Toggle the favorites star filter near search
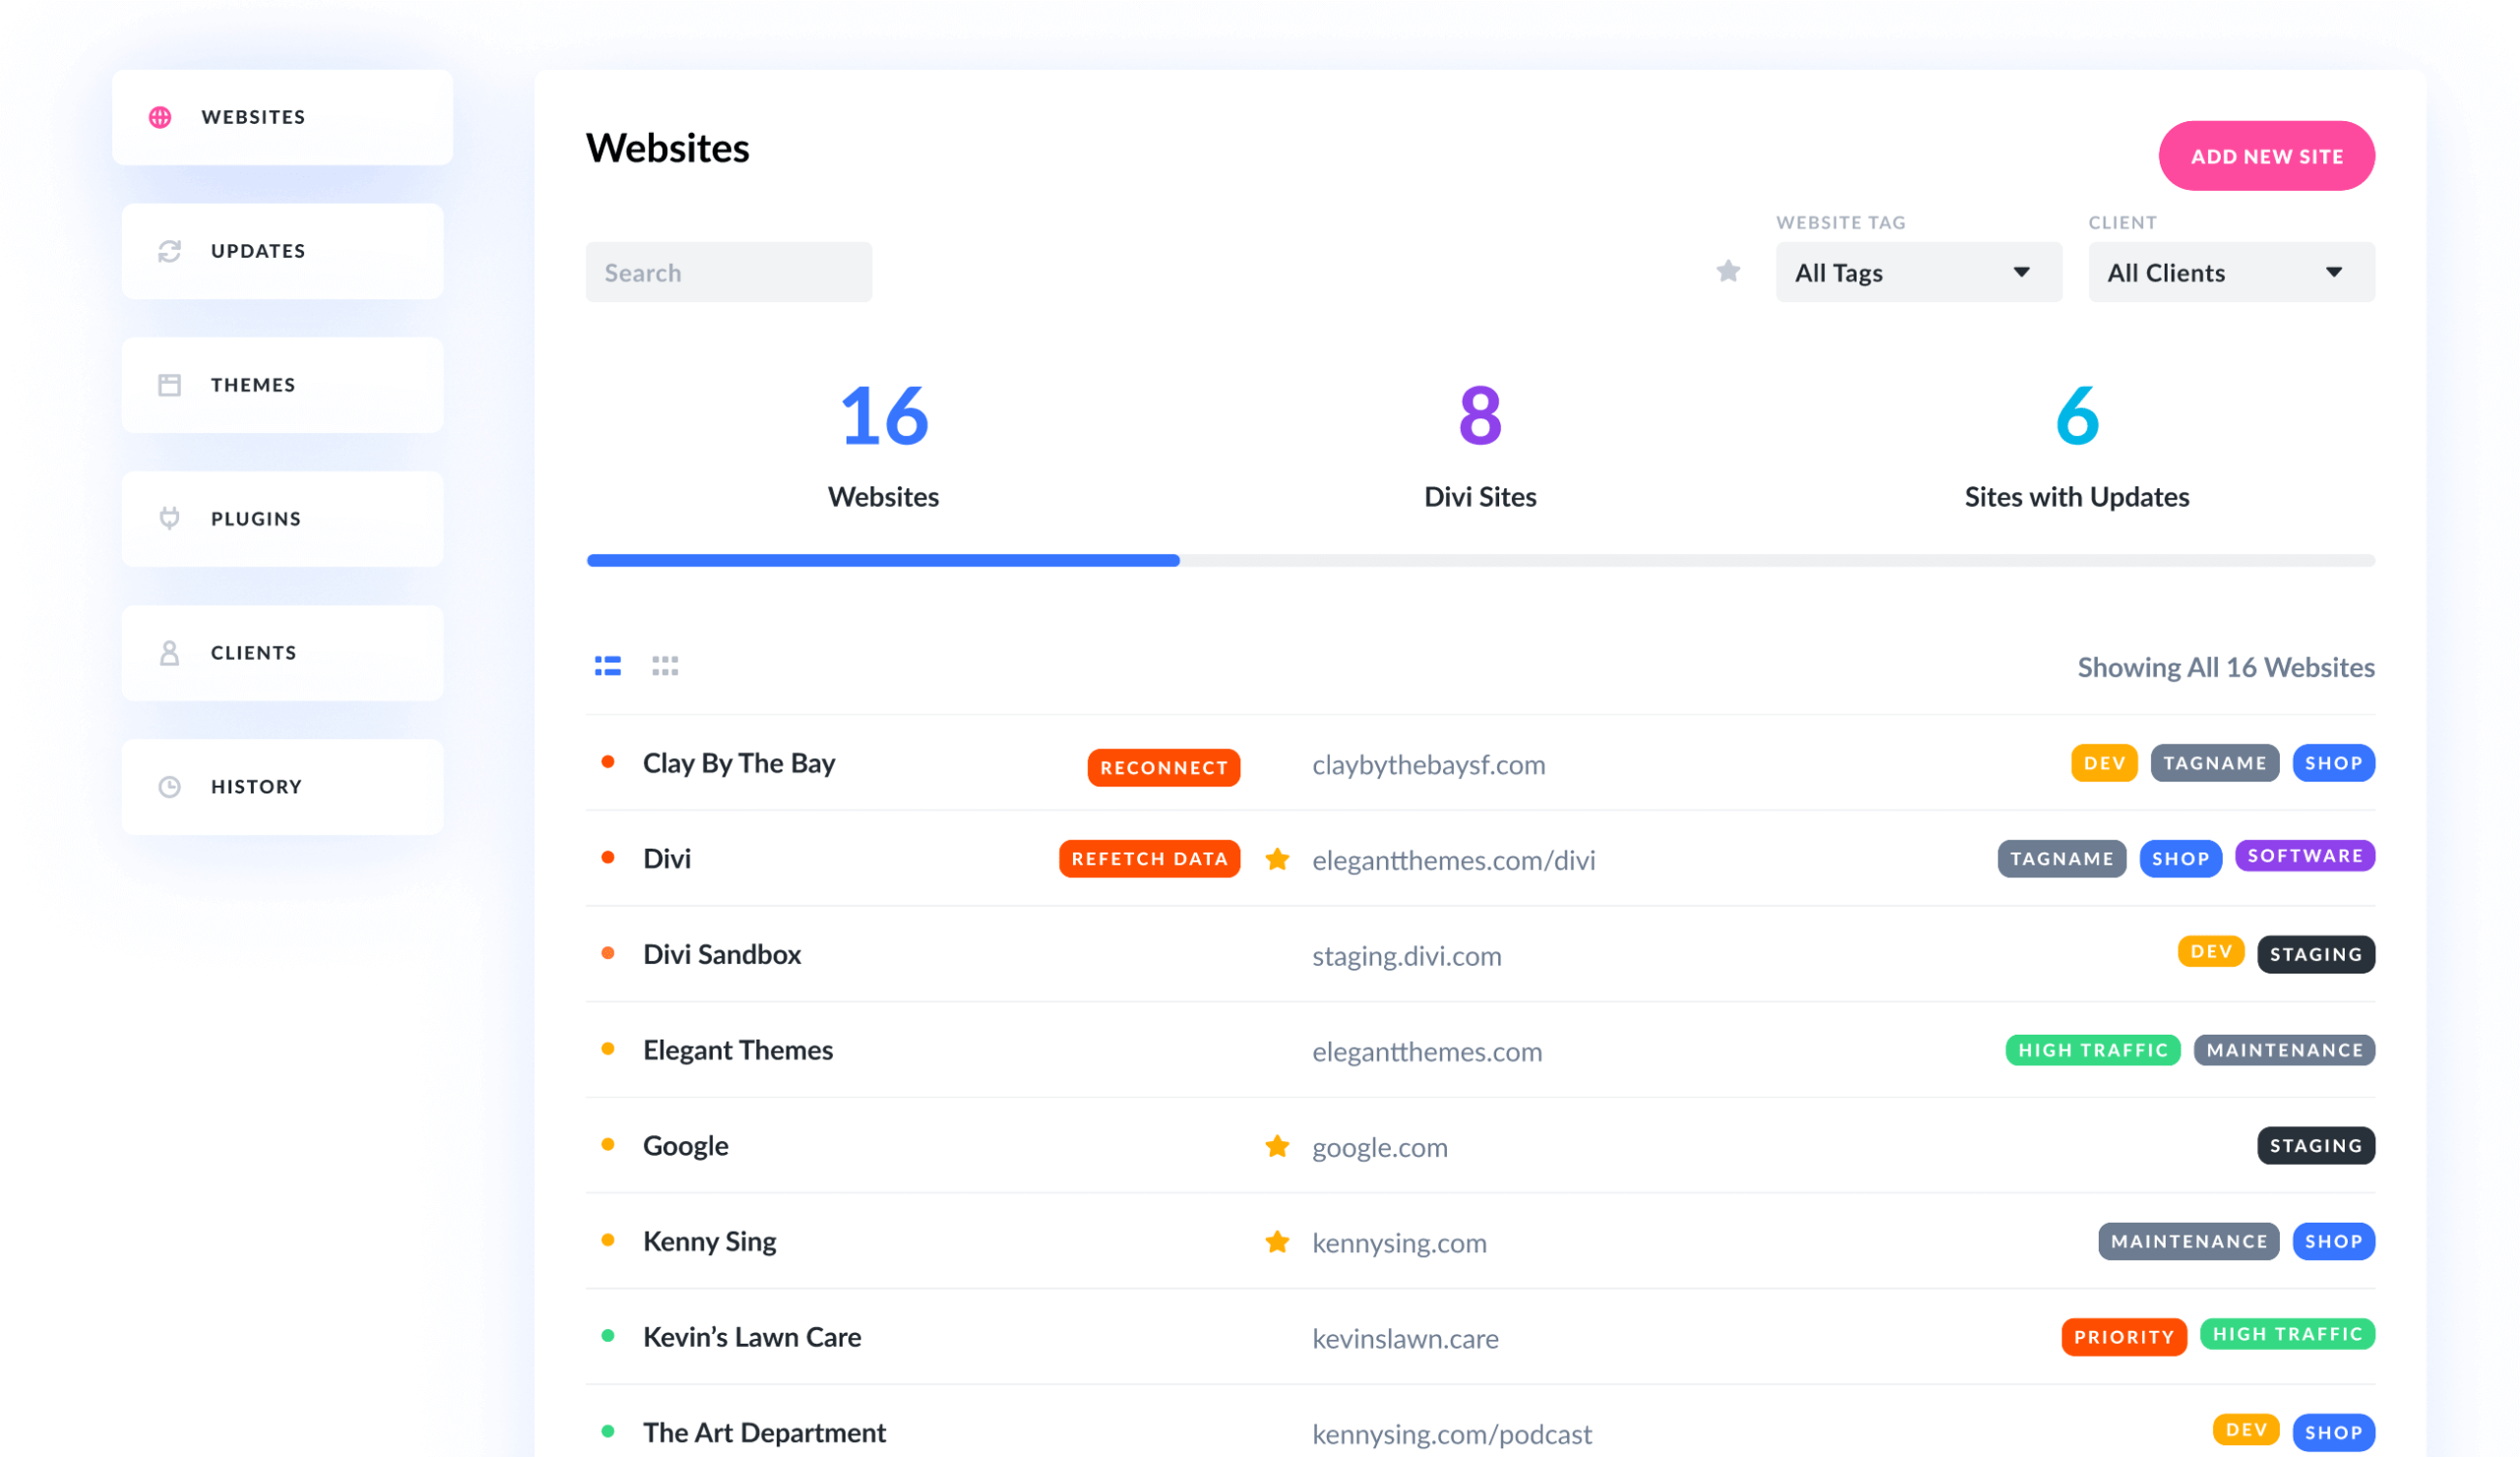 coord(1728,271)
